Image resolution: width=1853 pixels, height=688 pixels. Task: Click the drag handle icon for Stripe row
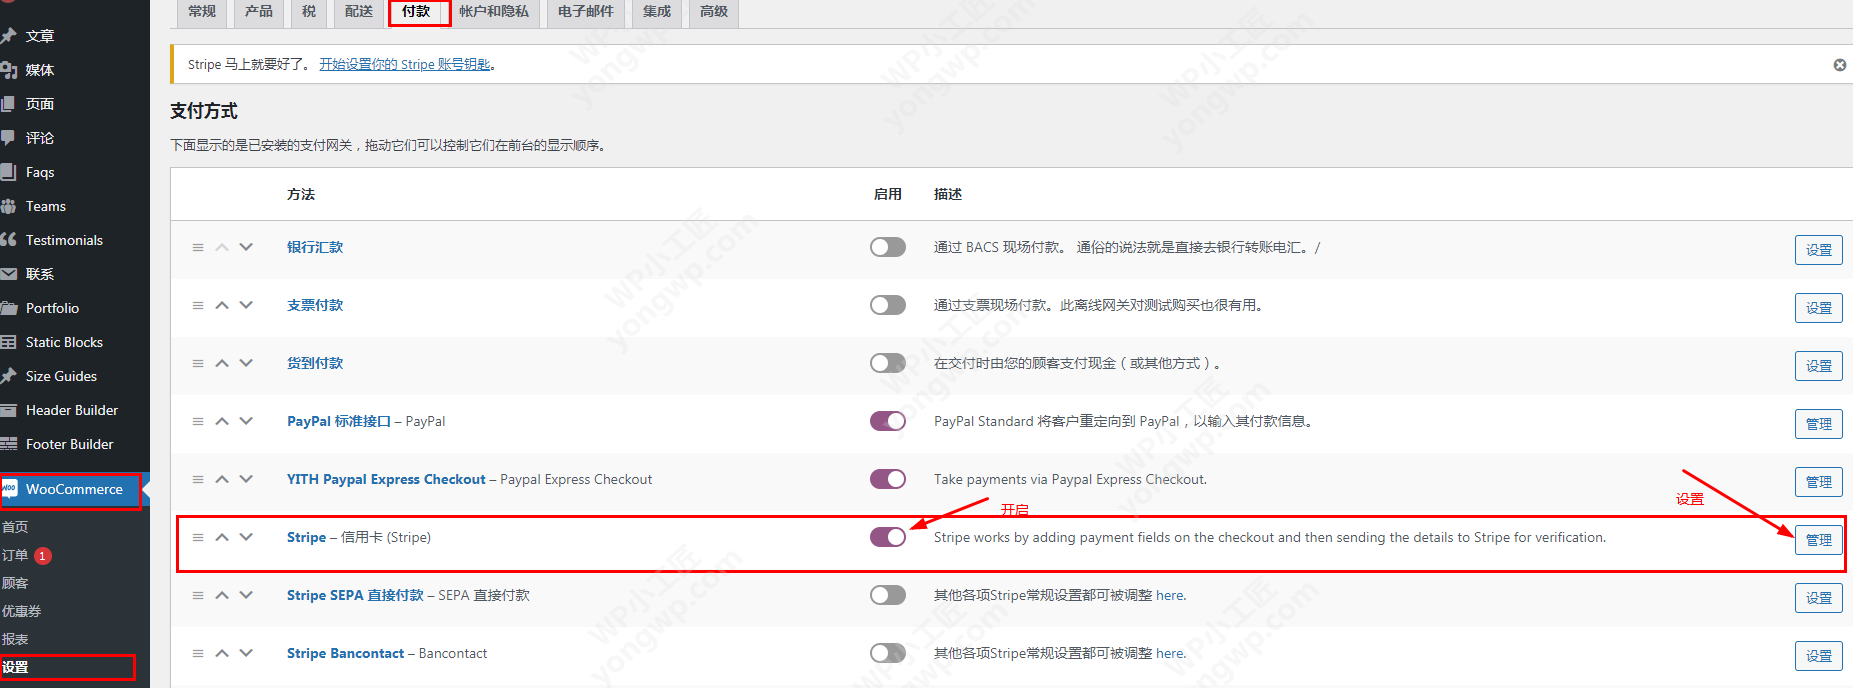198,537
